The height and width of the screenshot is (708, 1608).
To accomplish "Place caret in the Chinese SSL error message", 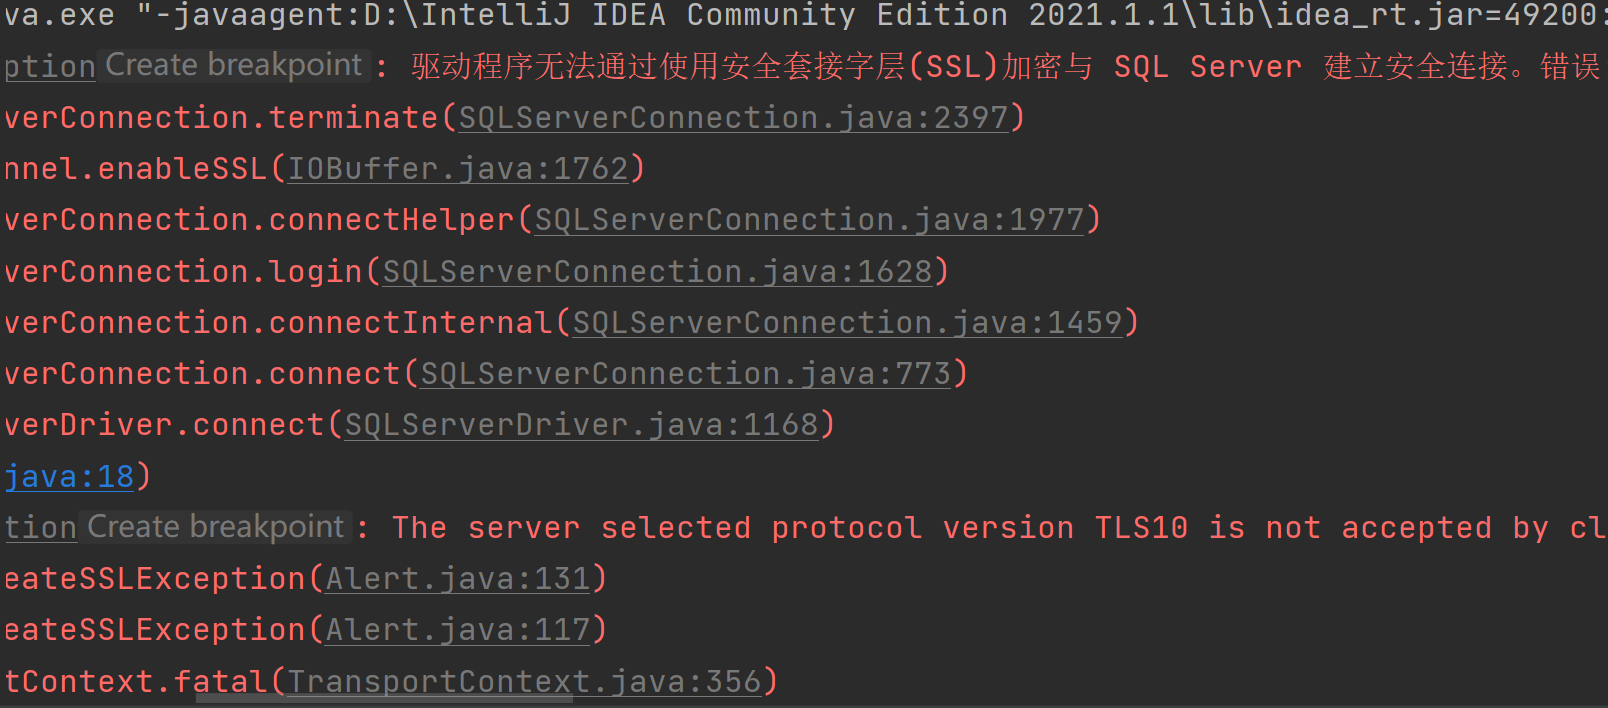I will pos(1005,67).
